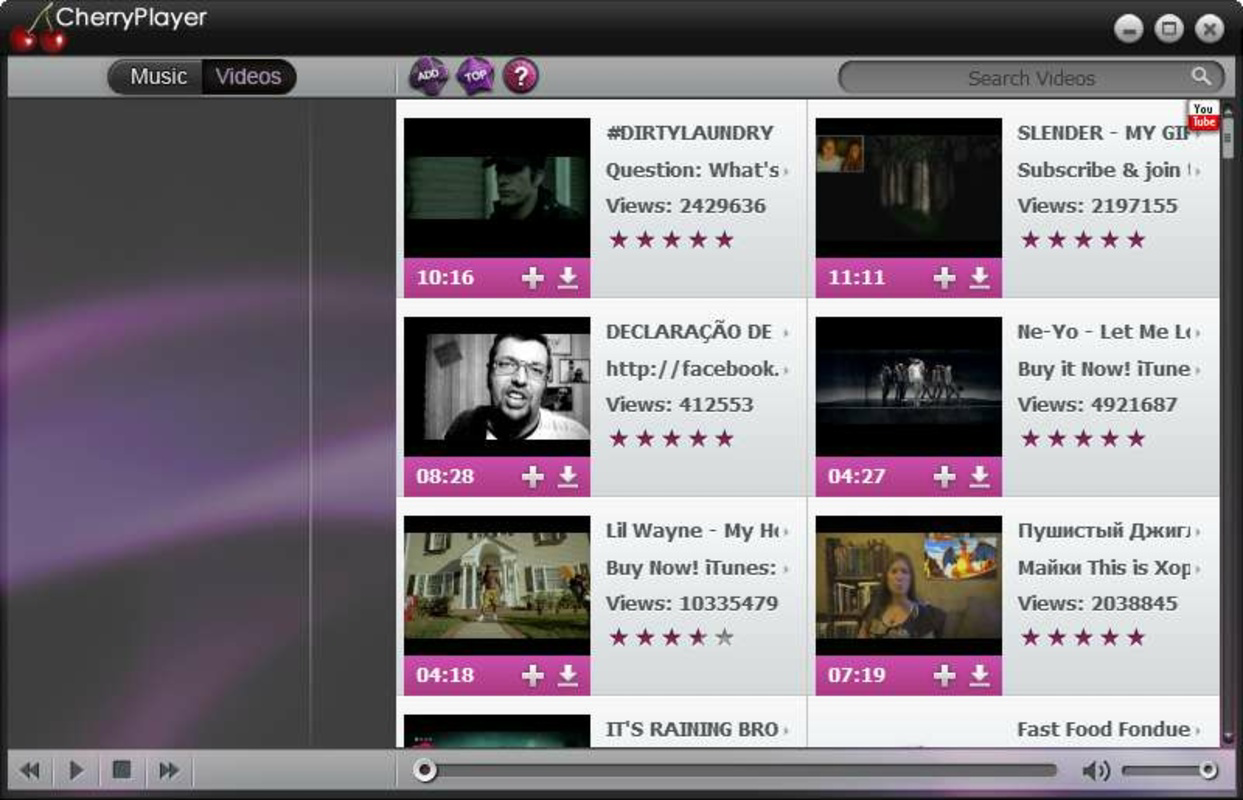Open the Пушистый Джигл video thumbnail
This screenshot has height=800, width=1243.
click(x=908, y=586)
